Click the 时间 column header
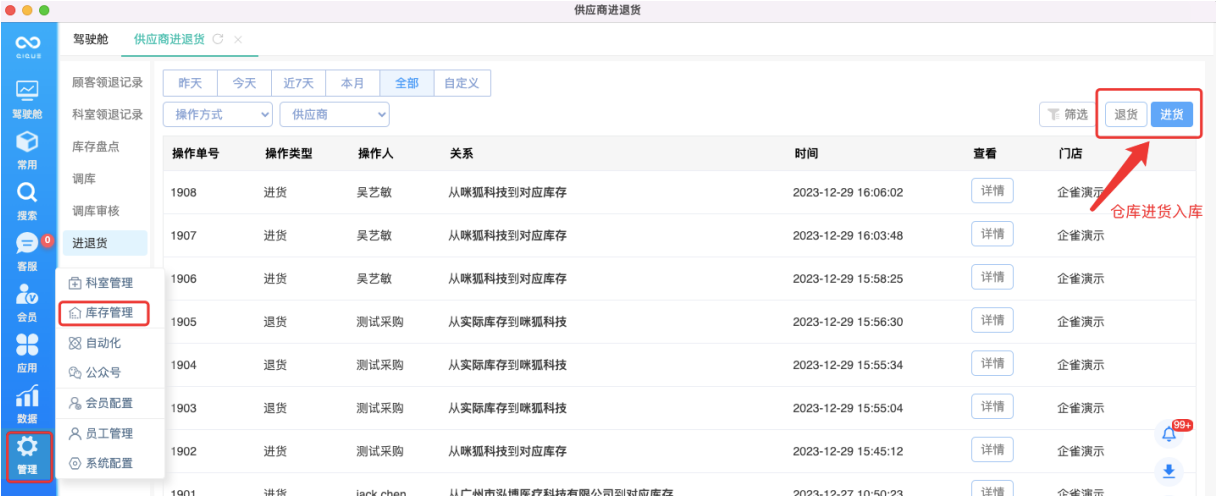 coord(806,154)
